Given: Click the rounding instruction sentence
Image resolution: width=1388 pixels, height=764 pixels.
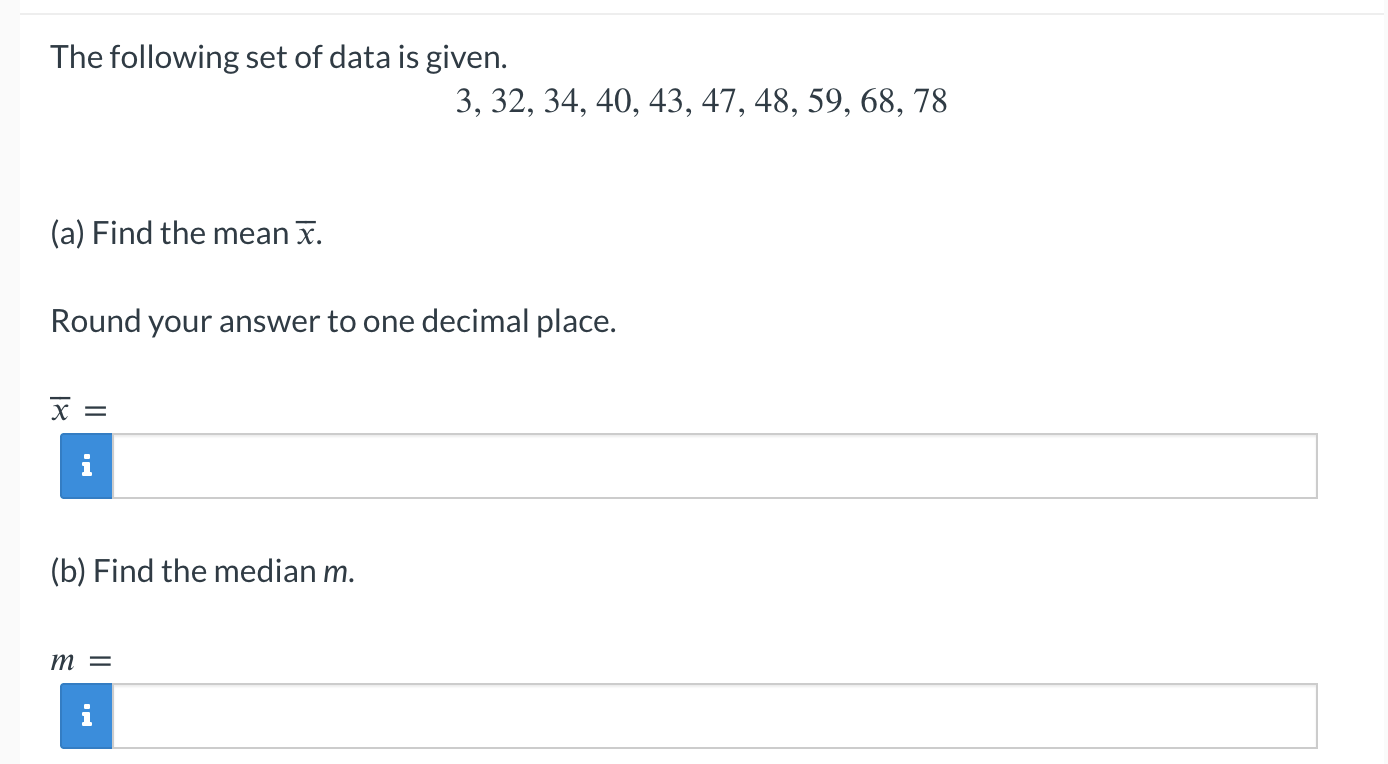Looking at the screenshot, I should (x=334, y=321).
